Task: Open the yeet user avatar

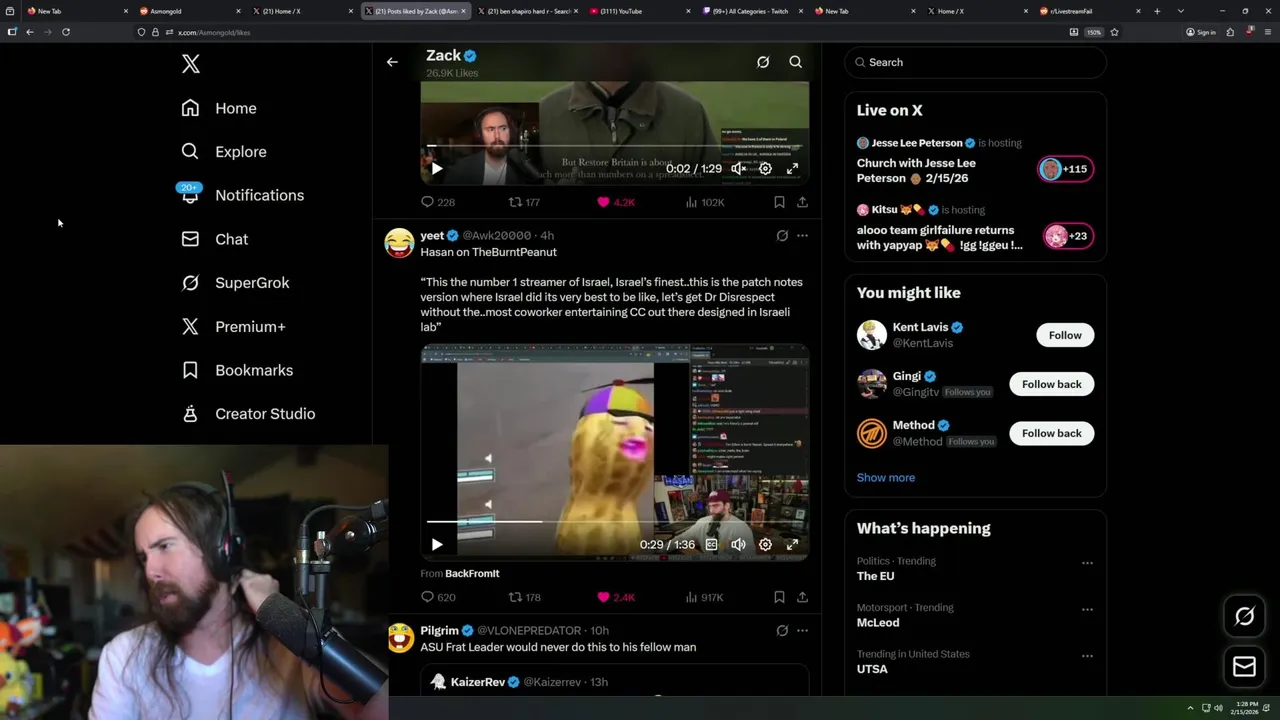Action: click(399, 243)
